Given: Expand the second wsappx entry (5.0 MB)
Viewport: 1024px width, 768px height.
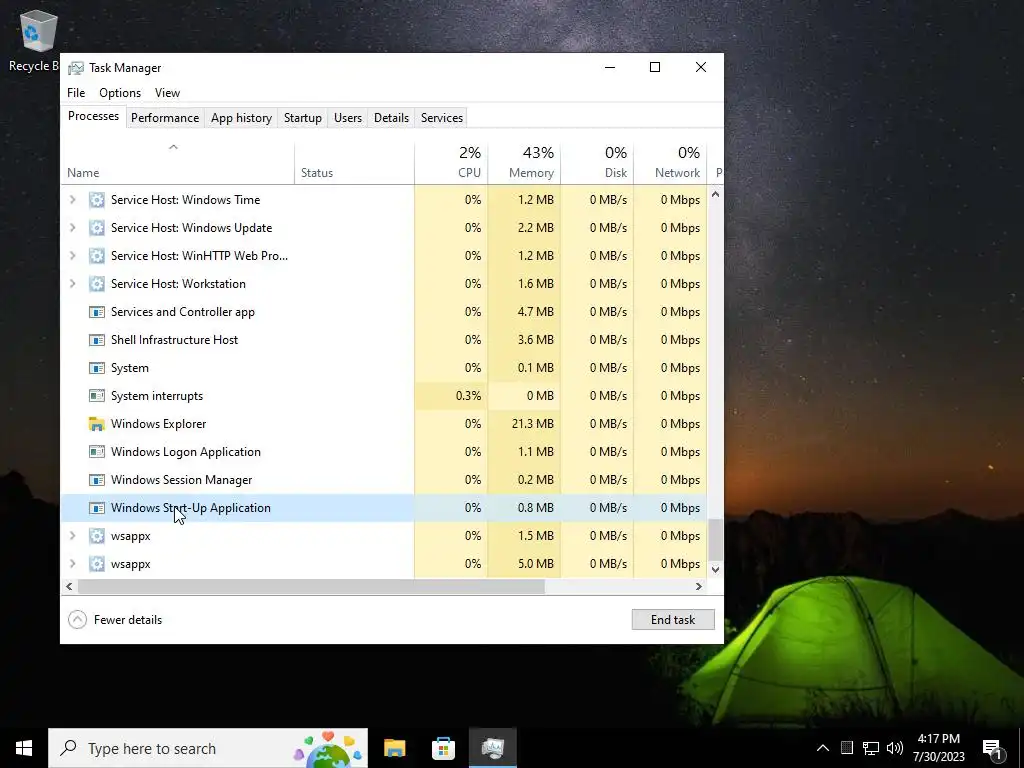Looking at the screenshot, I should point(72,564).
